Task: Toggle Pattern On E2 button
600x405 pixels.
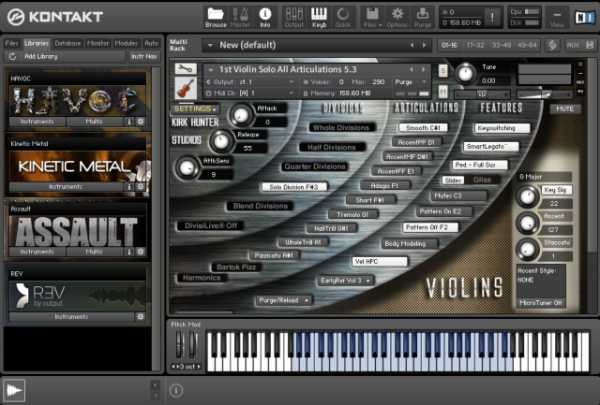Action: coord(444,211)
